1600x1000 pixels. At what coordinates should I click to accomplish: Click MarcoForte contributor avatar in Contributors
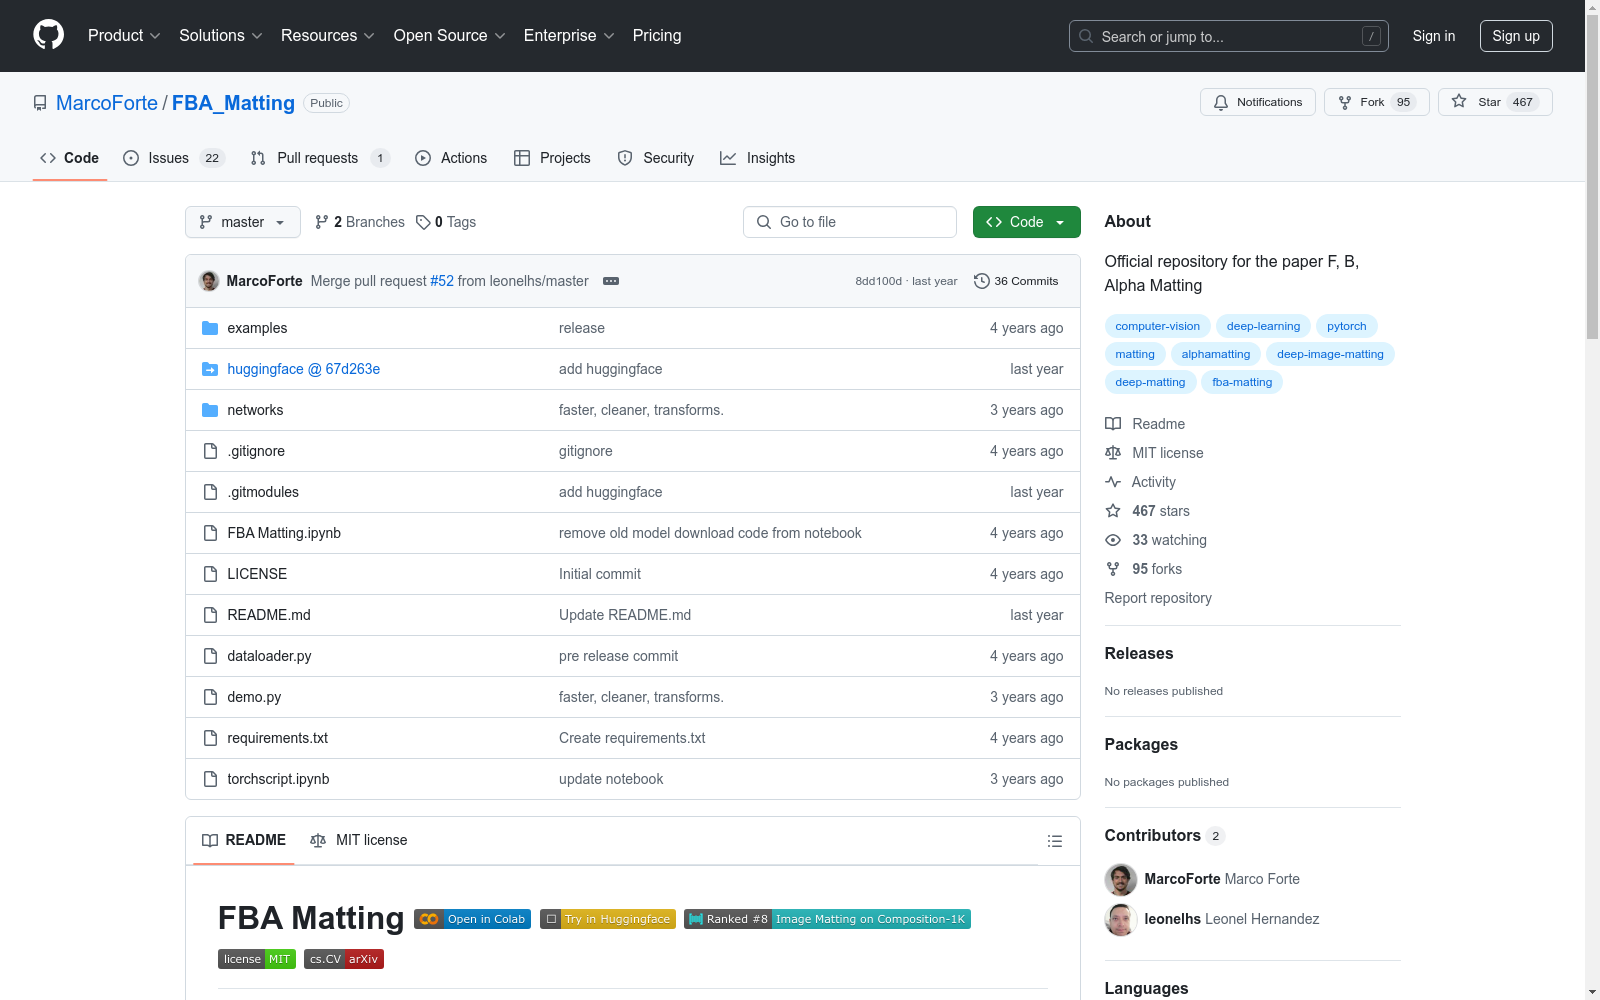pos(1121,879)
